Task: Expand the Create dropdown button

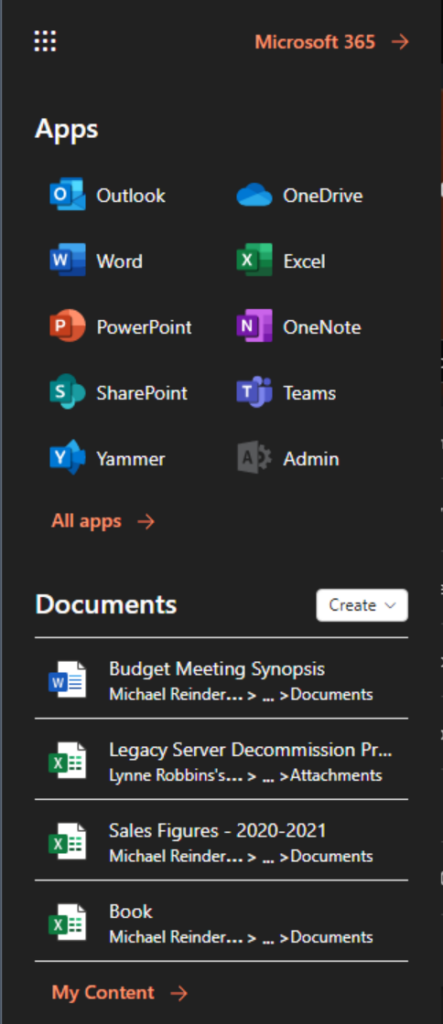Action: click(362, 605)
